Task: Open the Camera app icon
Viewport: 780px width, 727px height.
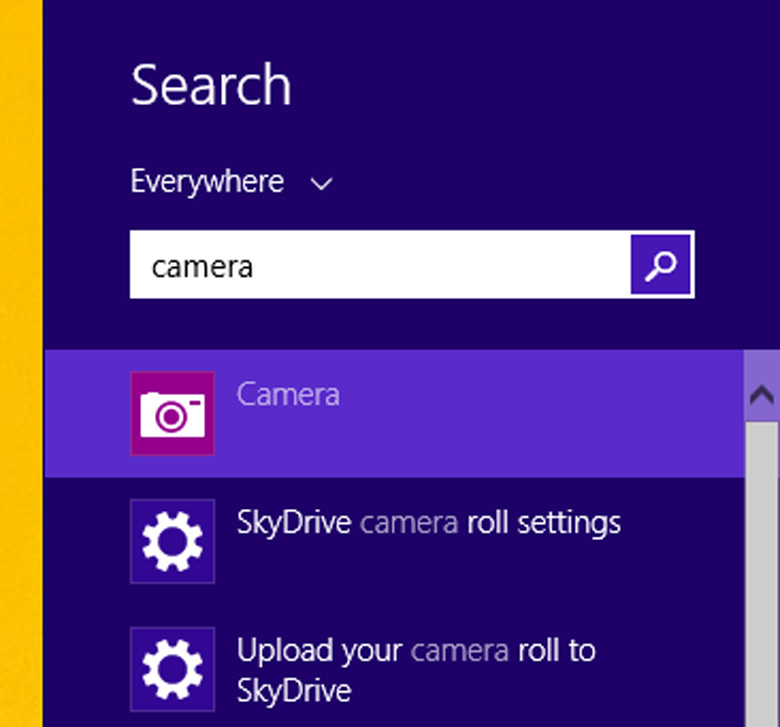Action: [172, 413]
